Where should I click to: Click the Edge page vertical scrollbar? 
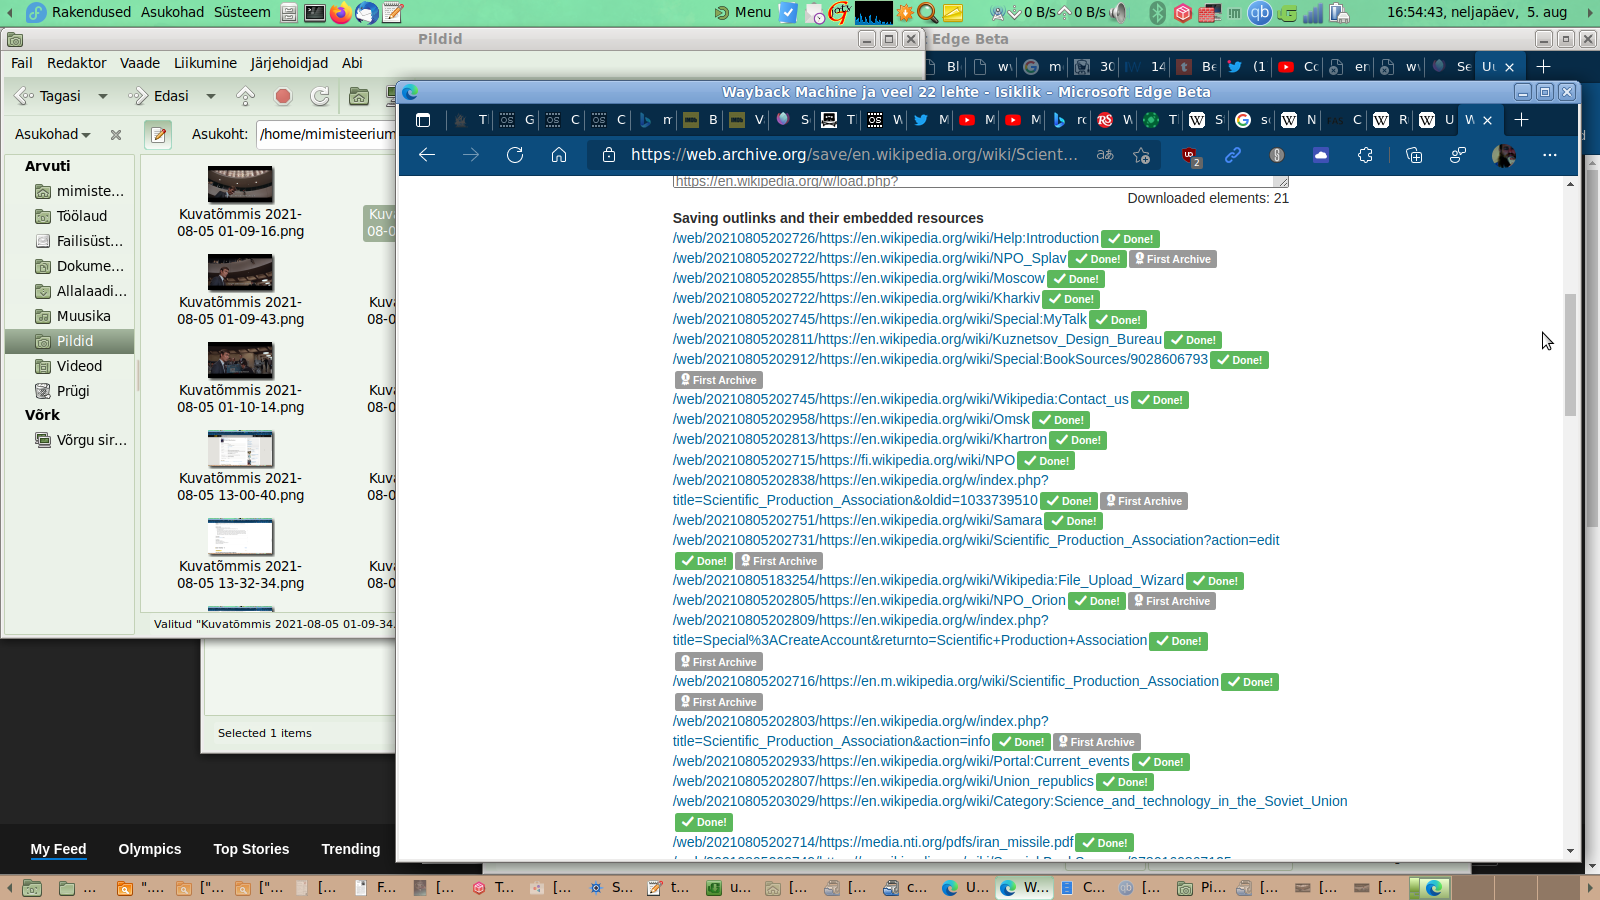tap(1570, 355)
